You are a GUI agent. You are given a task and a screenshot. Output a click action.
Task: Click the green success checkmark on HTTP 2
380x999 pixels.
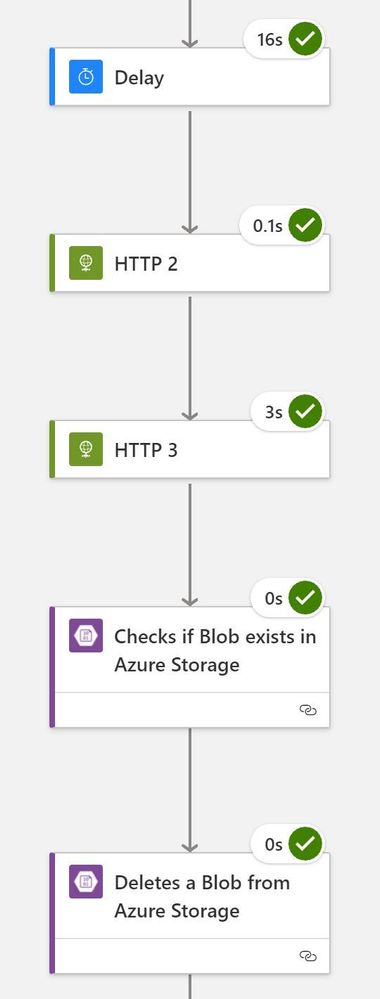305,226
